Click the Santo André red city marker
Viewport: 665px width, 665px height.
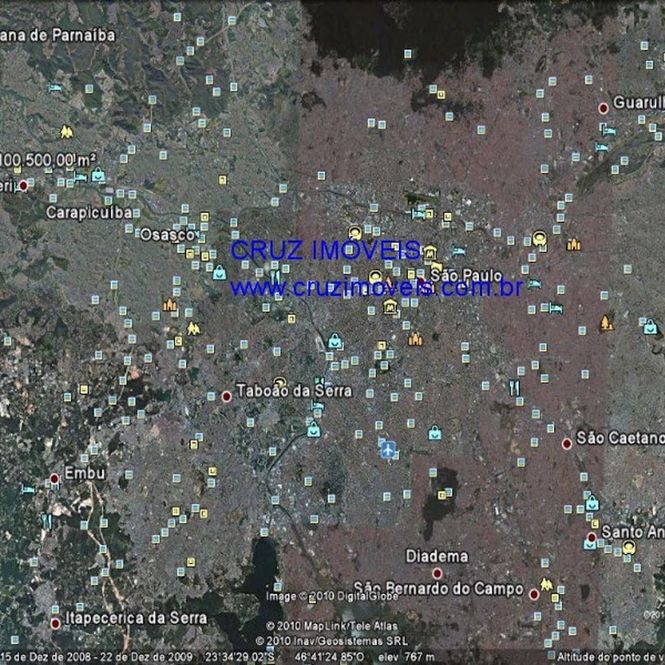pyautogui.click(x=592, y=537)
